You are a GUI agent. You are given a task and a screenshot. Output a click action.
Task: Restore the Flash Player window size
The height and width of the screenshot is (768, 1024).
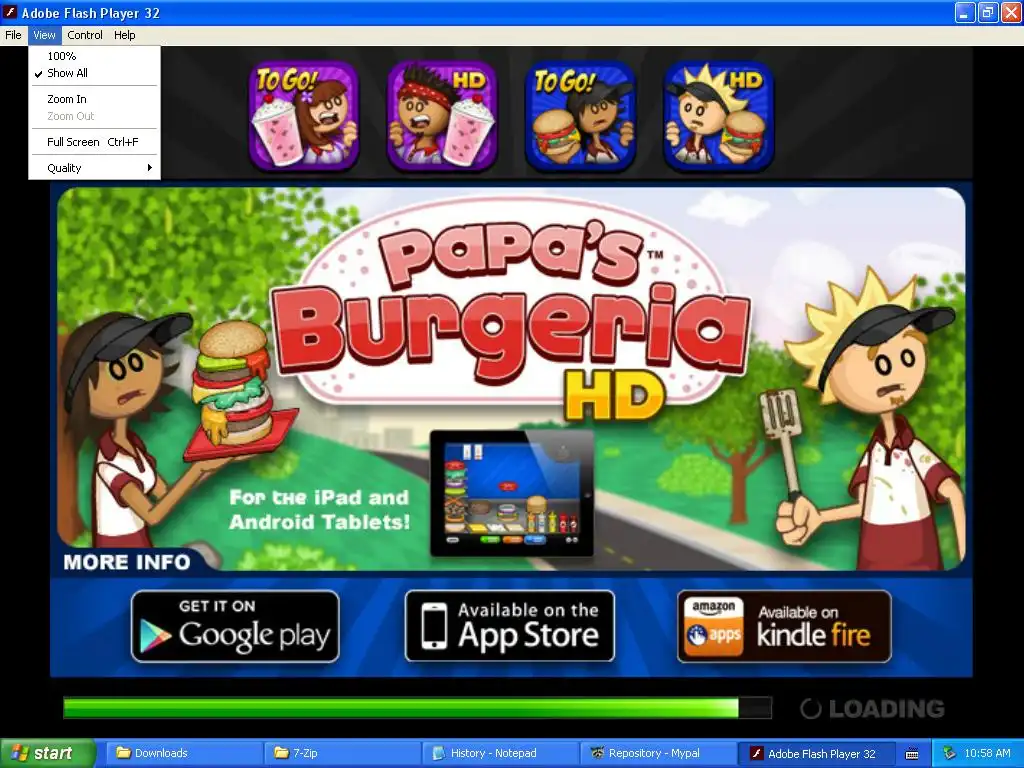(x=988, y=12)
